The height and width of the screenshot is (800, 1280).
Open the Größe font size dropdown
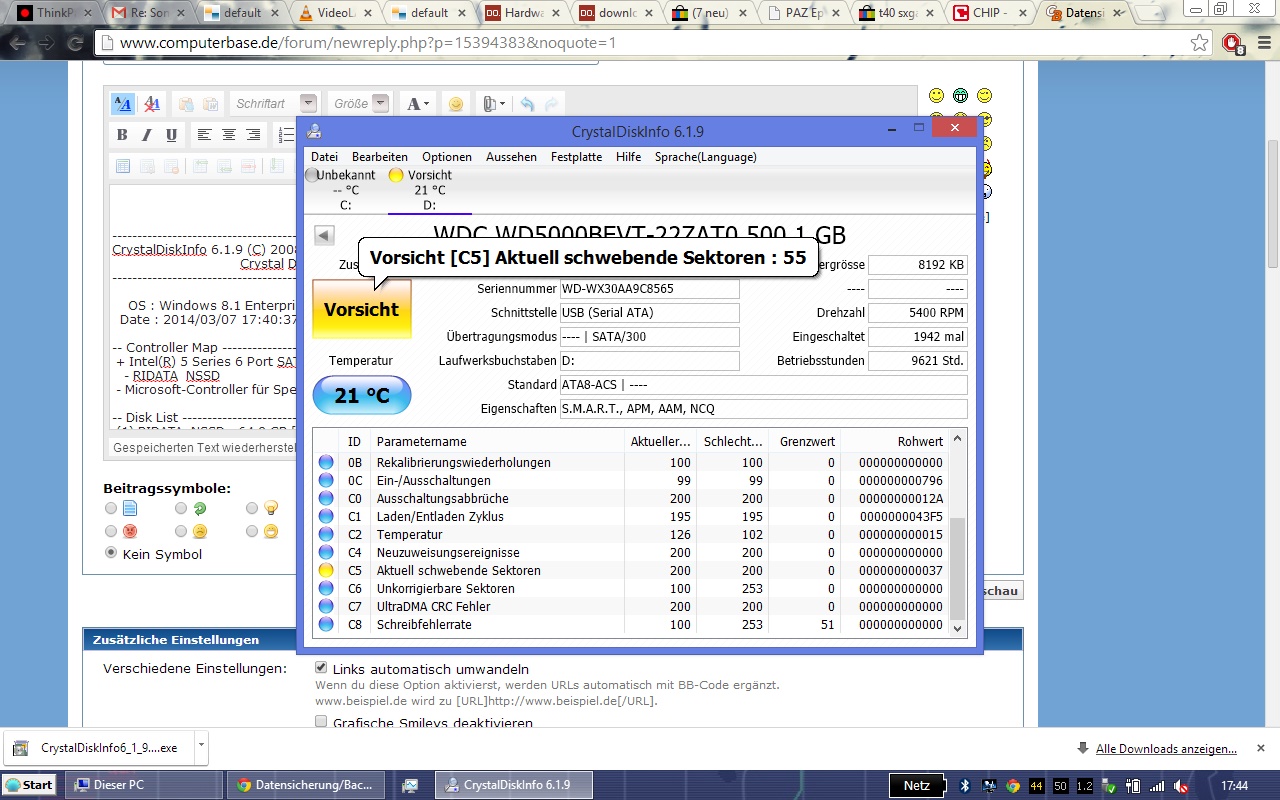[x=360, y=104]
